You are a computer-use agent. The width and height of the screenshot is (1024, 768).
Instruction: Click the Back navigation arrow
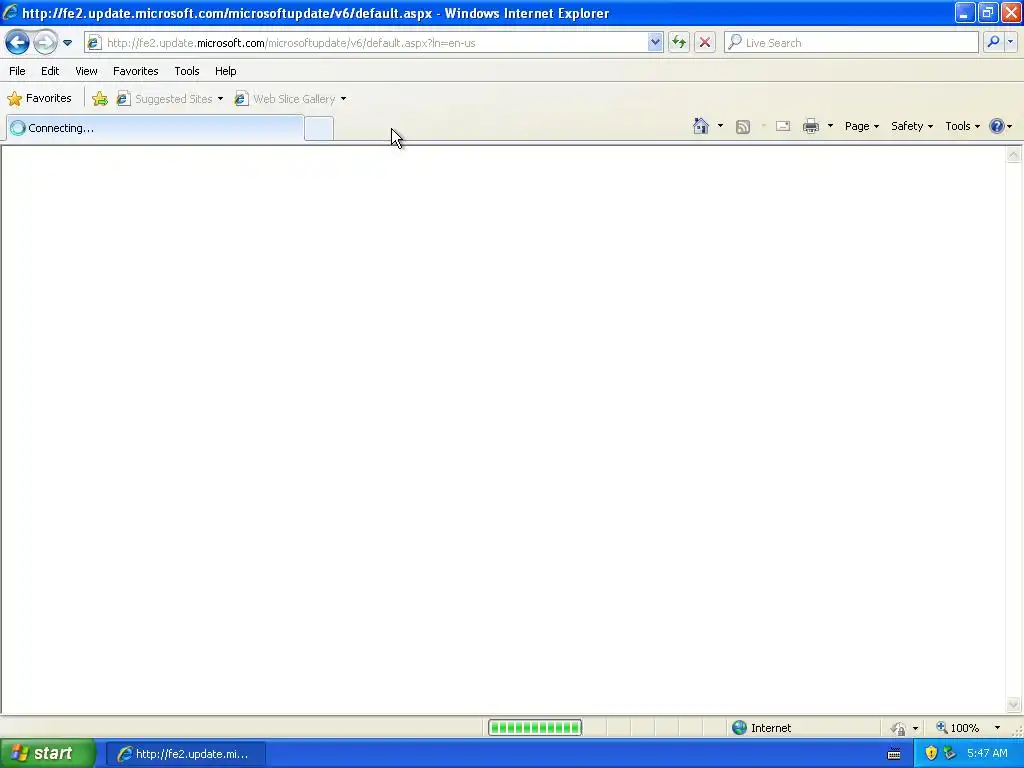[18, 42]
